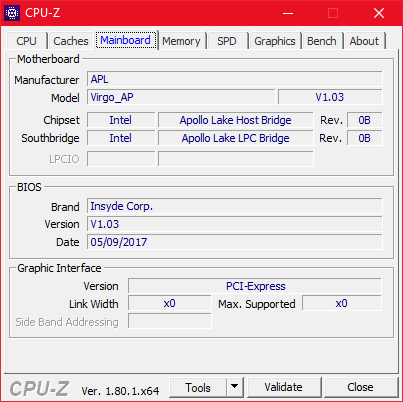
Task: Click the Manufacturer label
Action: [x=47, y=80]
